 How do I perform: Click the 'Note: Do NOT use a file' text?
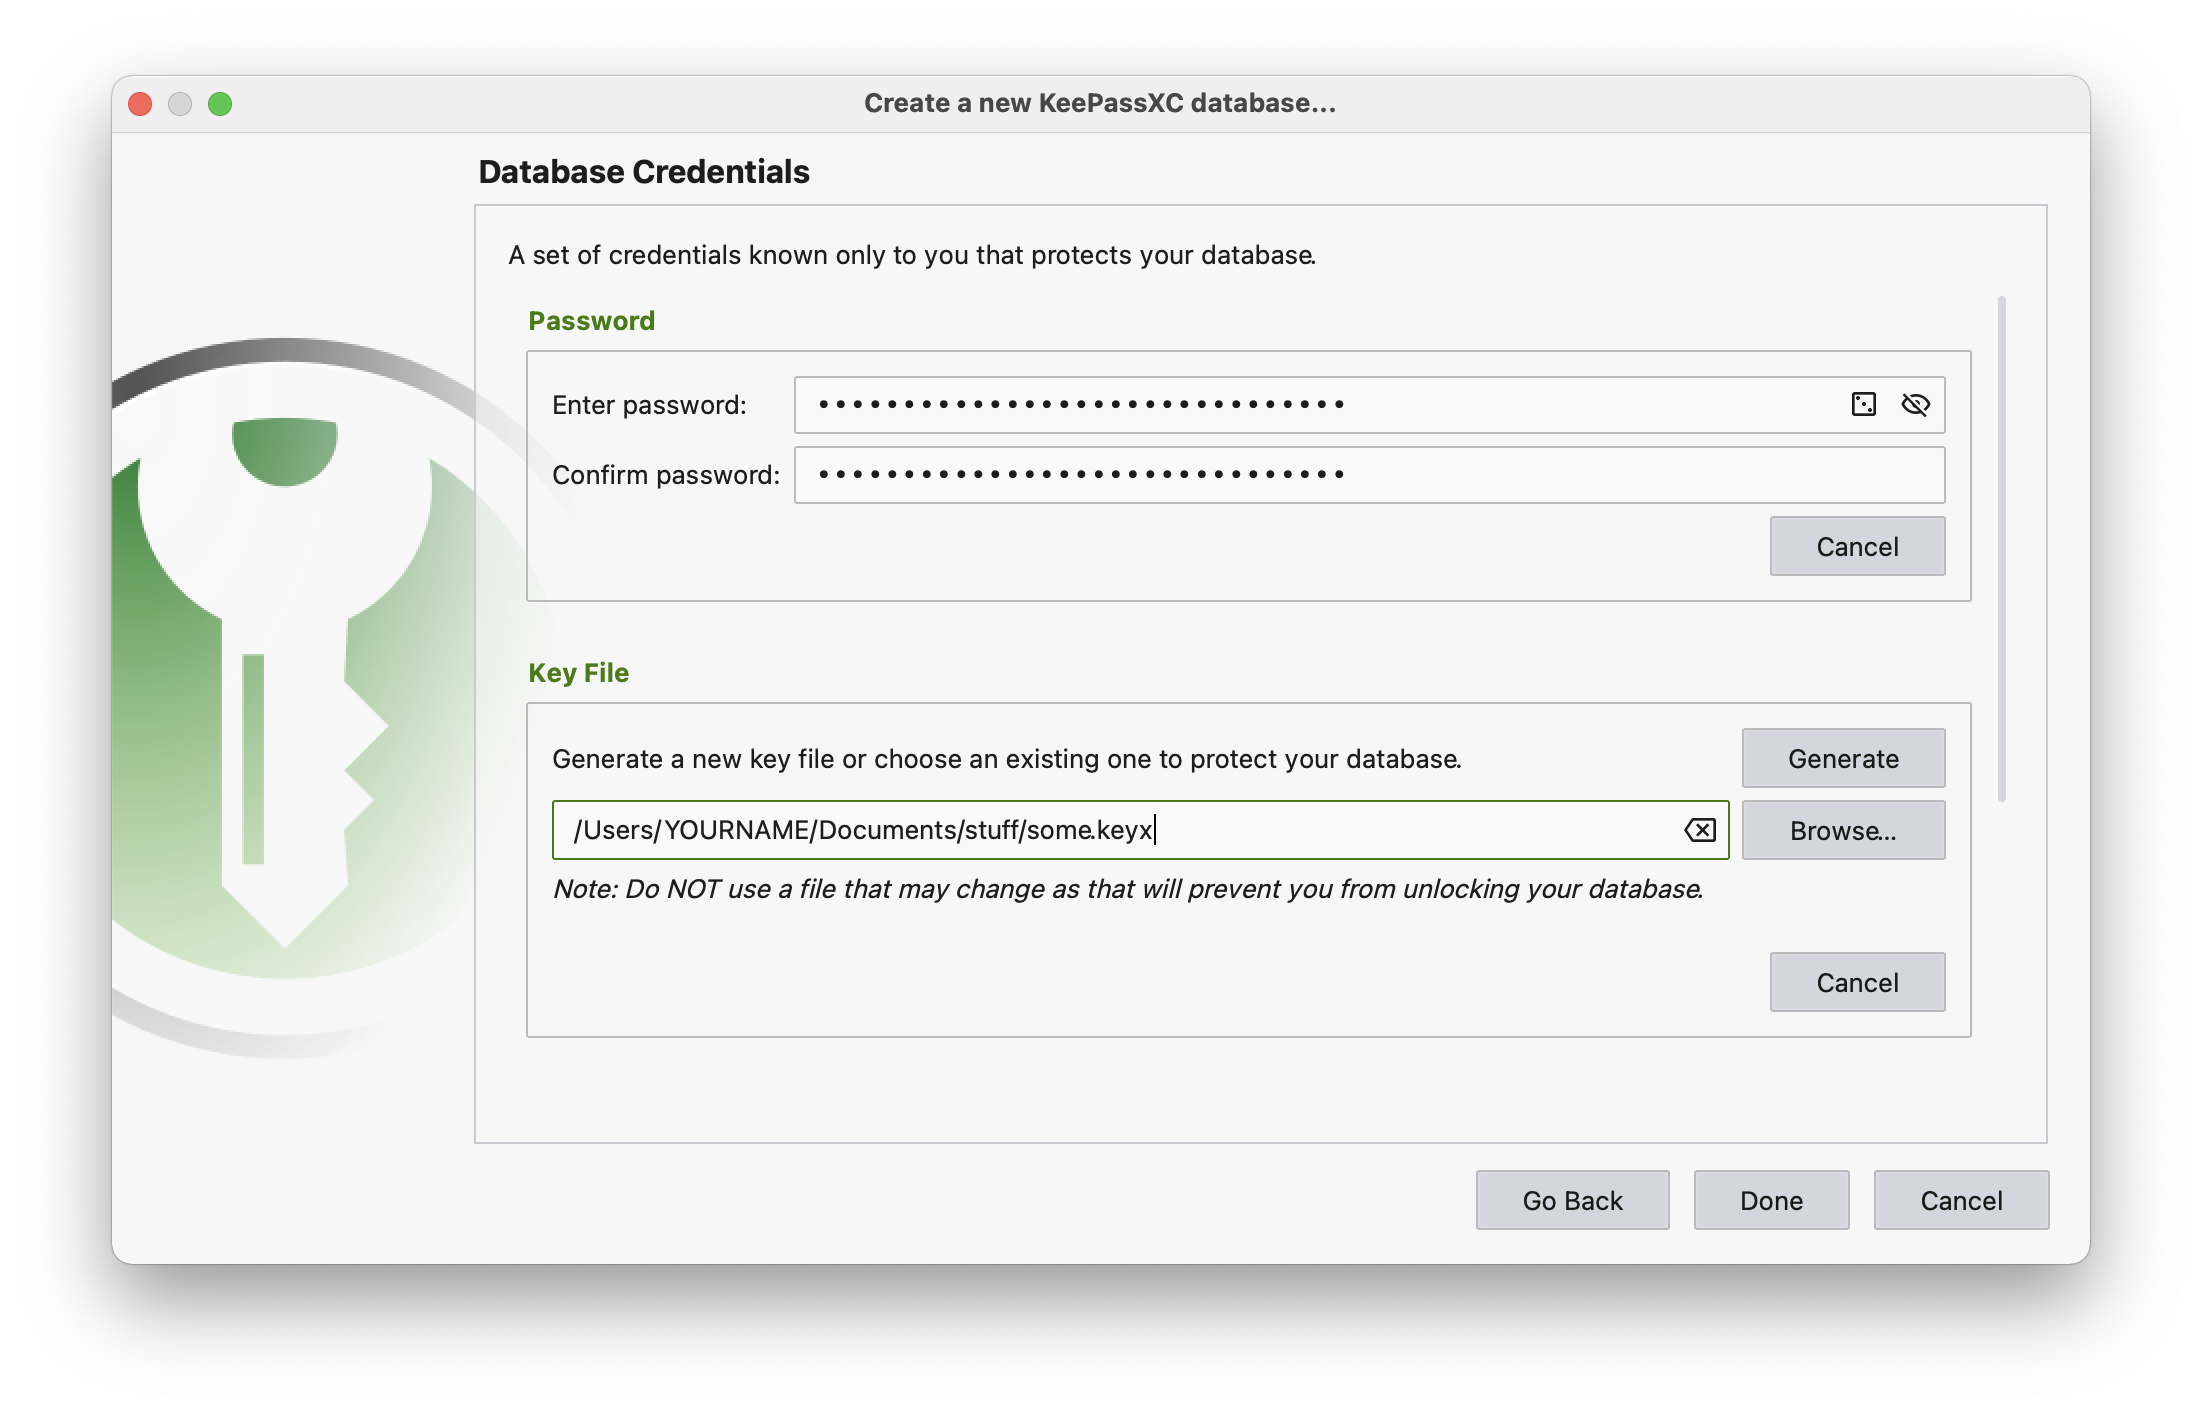pyautogui.click(x=1128, y=889)
